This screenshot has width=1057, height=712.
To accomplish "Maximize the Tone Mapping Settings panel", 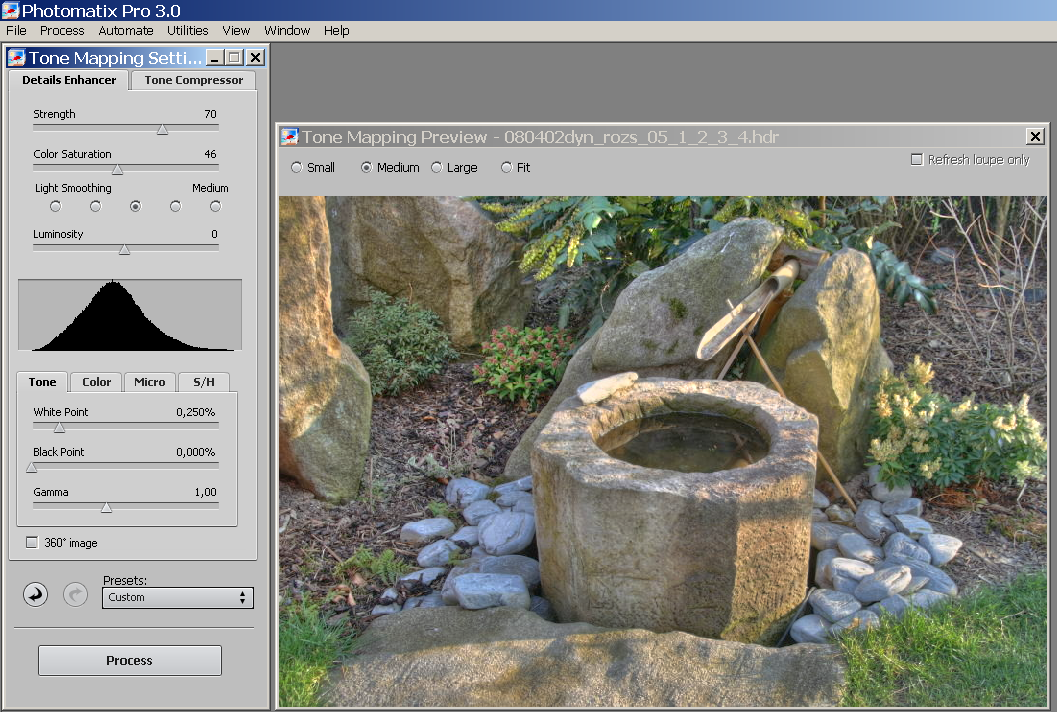I will pos(234,58).
